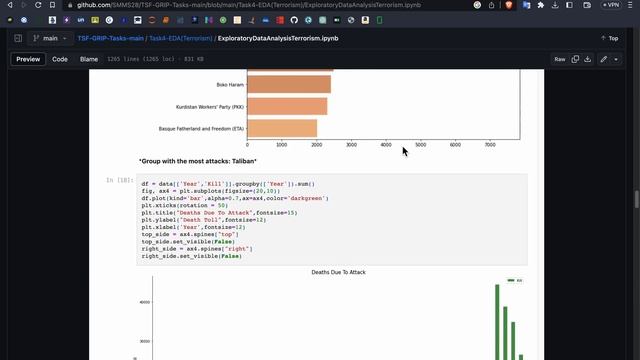Open the Task4-EDA(Terrorism) breadcrumb link
The image size is (640, 360).
pos(180,38)
